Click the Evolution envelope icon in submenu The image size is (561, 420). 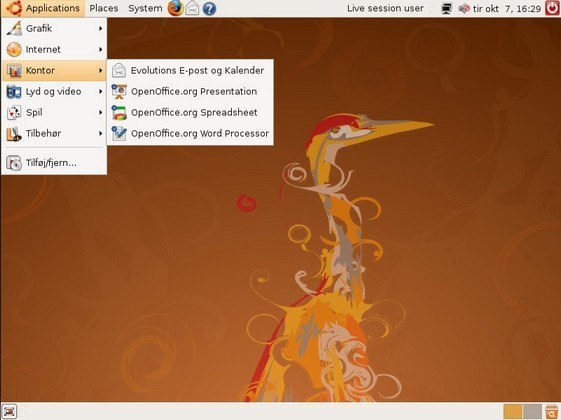(x=119, y=70)
